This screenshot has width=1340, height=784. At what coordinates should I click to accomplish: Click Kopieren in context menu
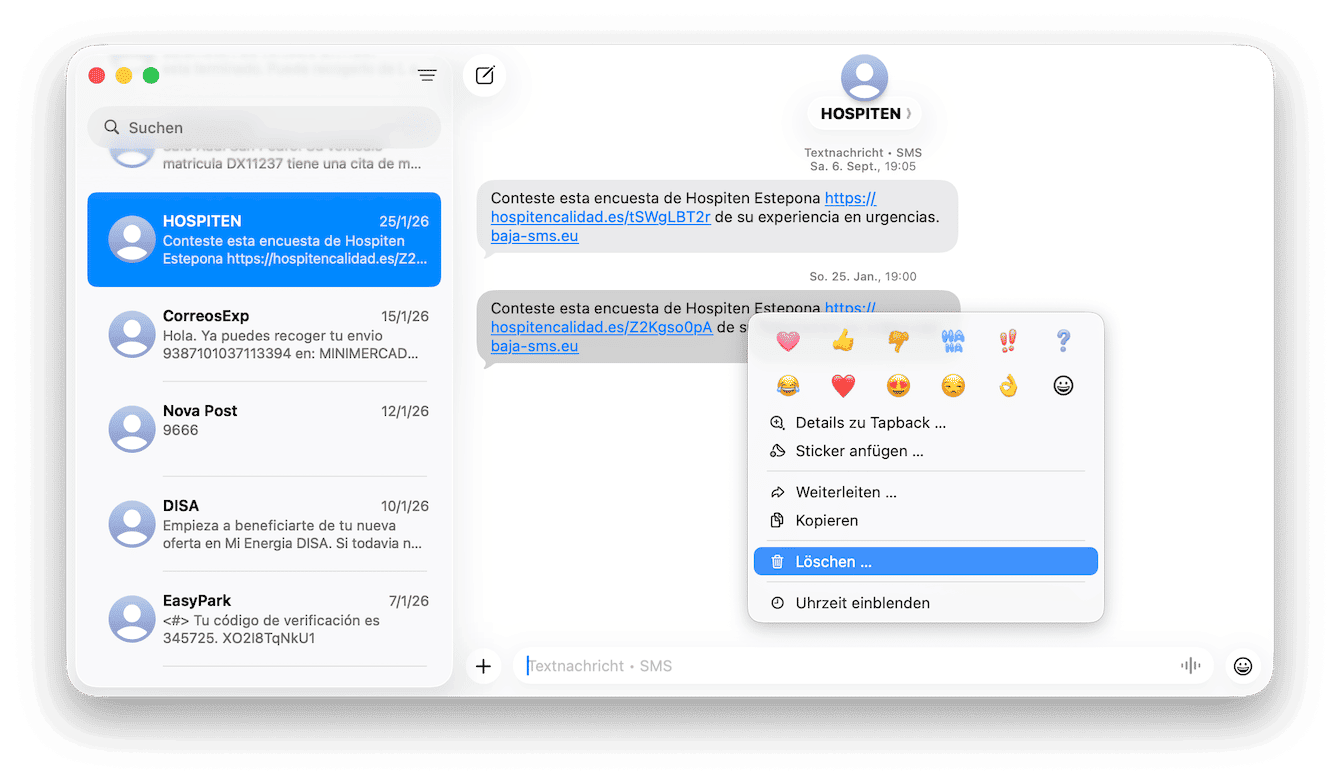(x=926, y=520)
